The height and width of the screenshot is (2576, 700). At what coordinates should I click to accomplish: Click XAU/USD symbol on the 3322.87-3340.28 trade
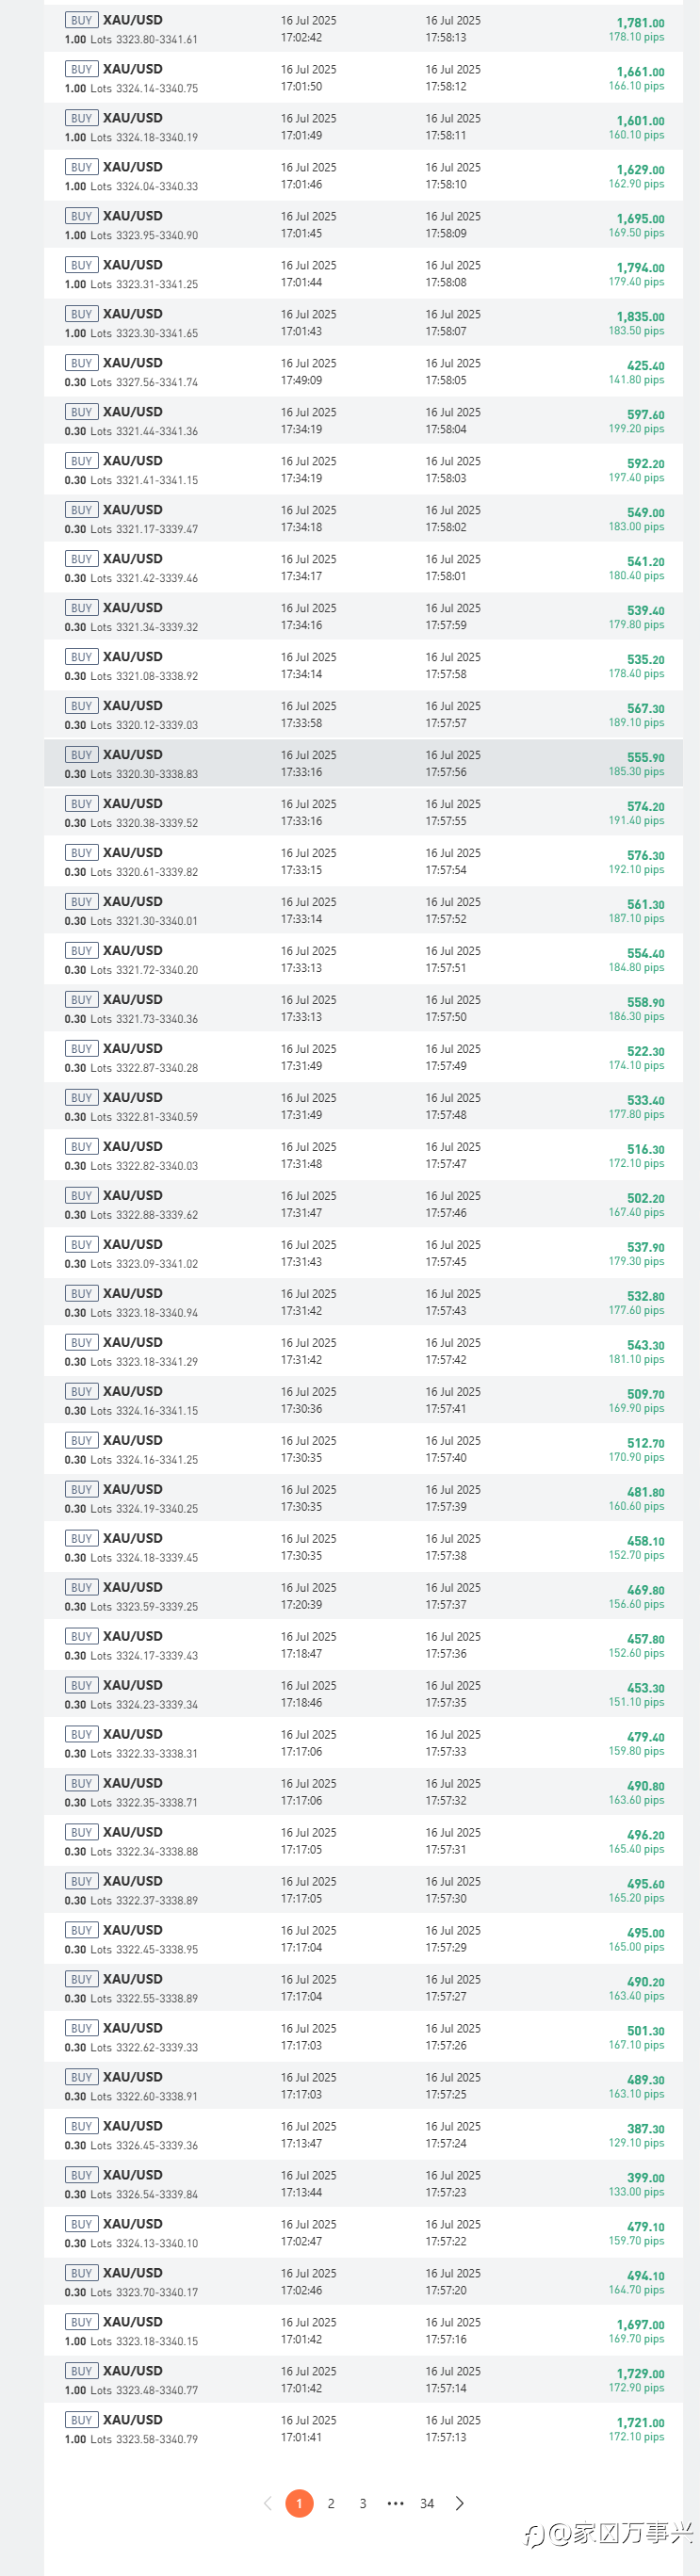tap(132, 1048)
